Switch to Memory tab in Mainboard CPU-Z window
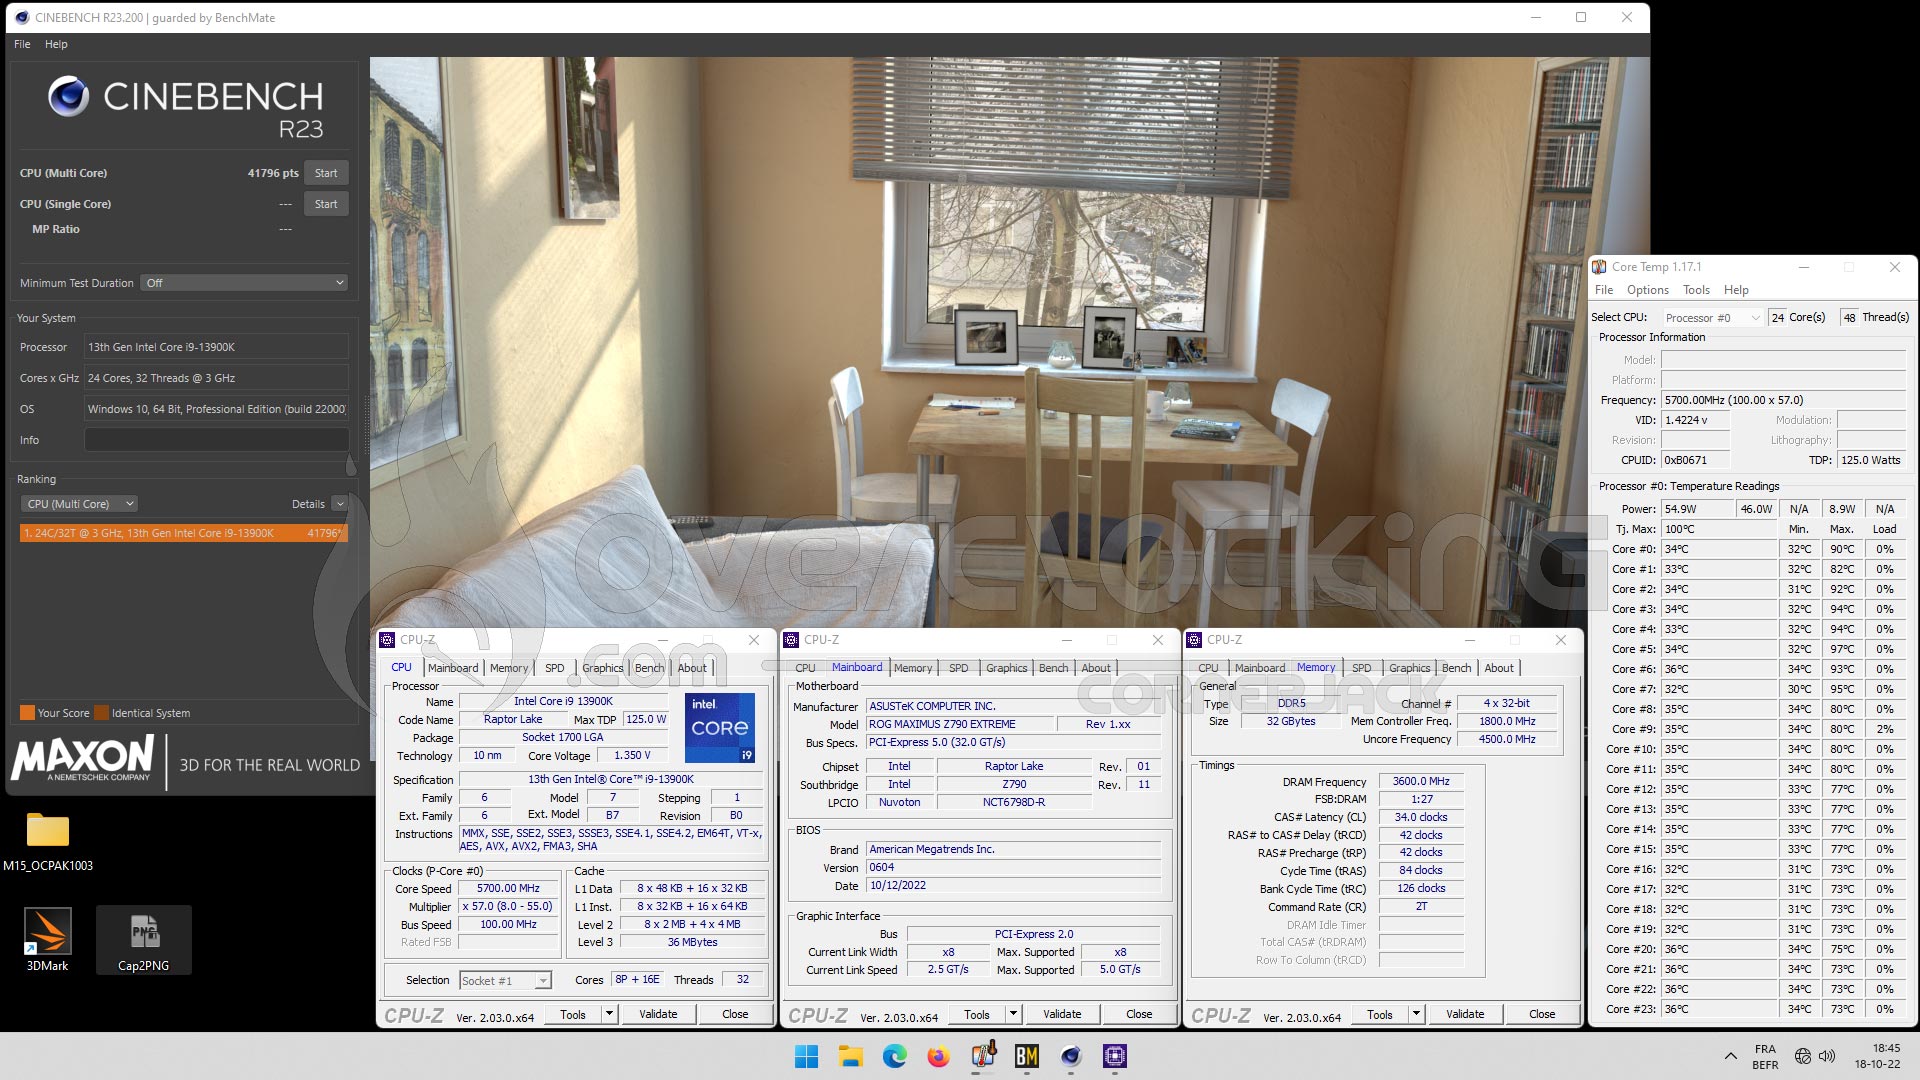 913,668
